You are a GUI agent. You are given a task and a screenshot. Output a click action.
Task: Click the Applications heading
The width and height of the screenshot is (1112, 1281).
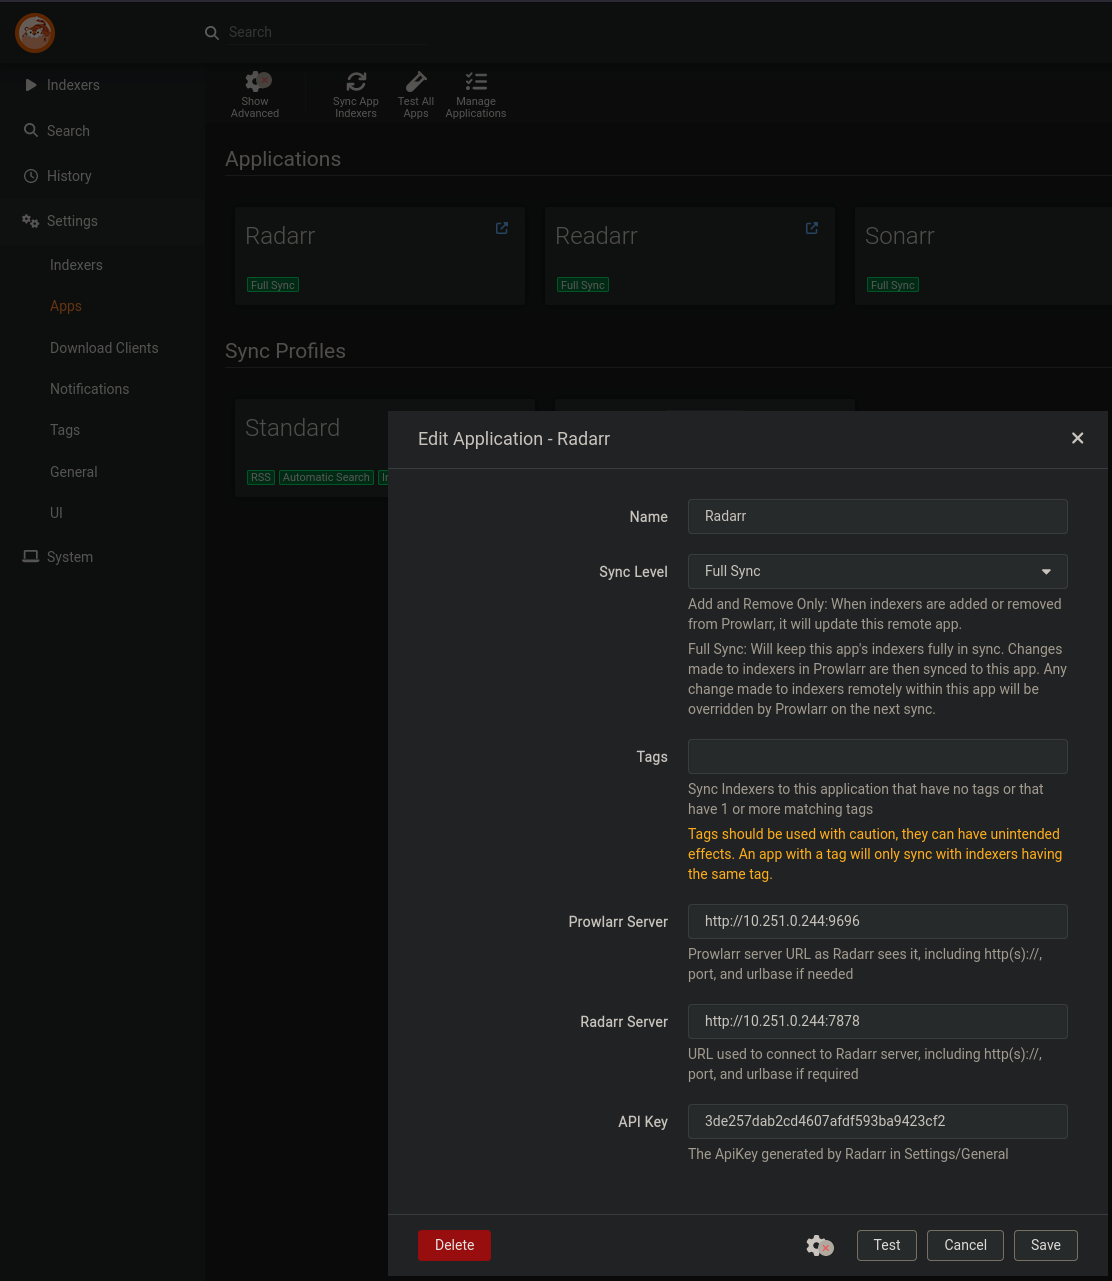[x=283, y=159]
